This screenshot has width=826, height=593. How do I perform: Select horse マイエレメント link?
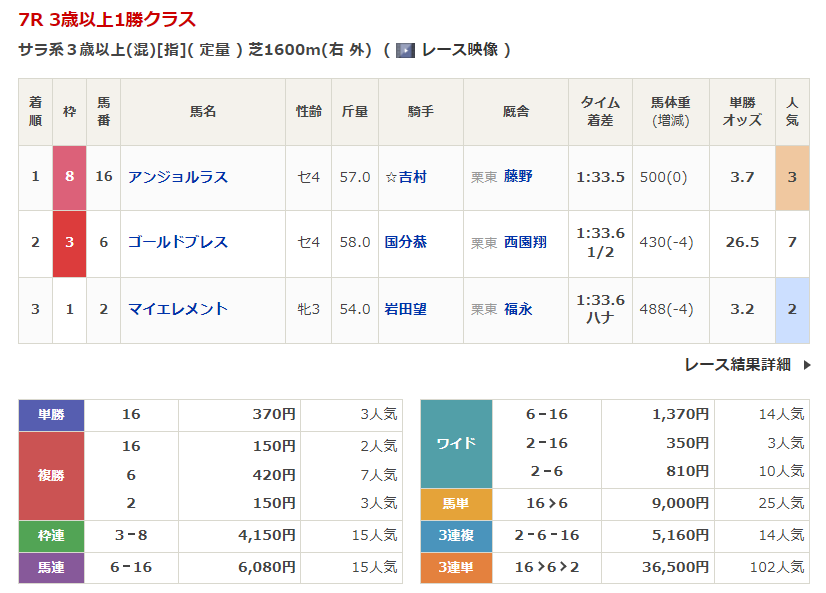178,309
